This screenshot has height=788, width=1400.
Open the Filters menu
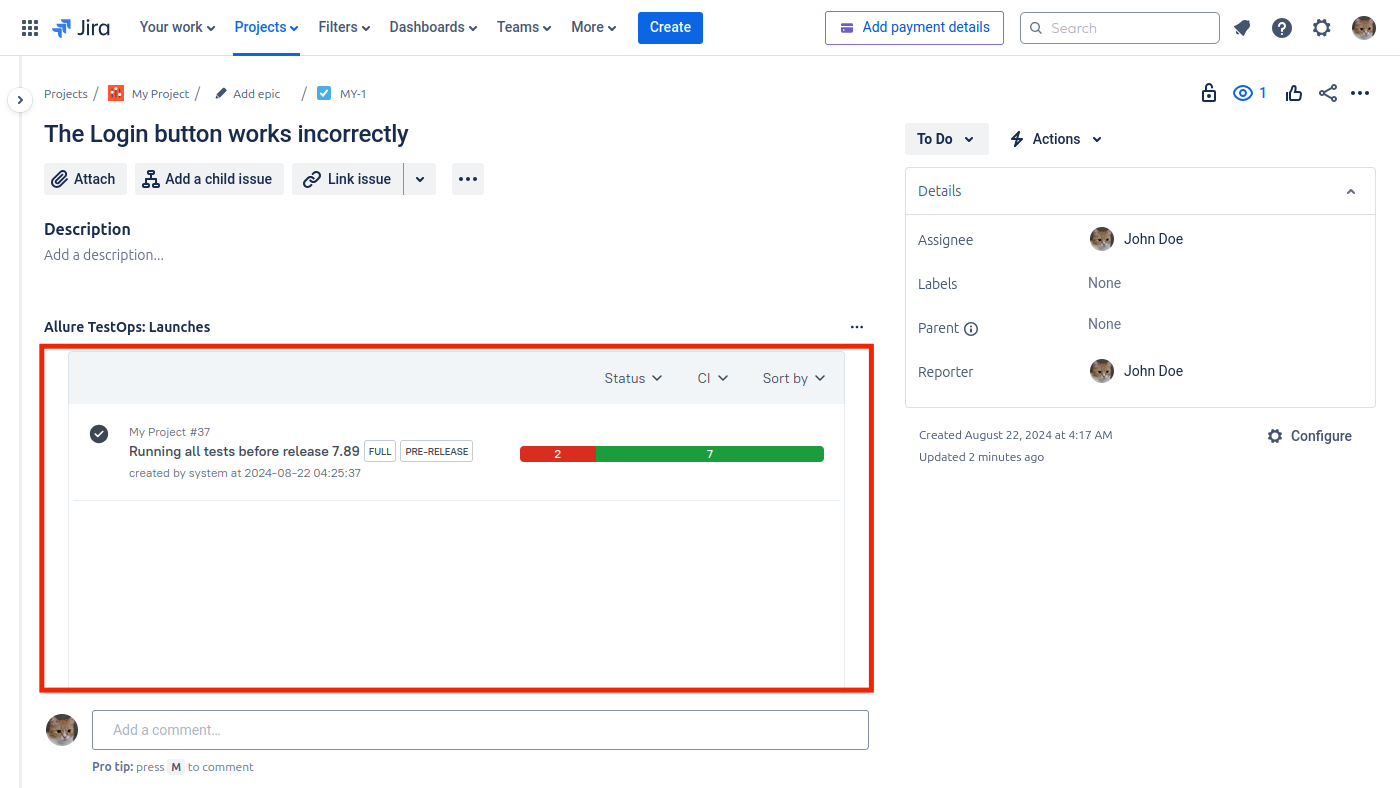(344, 27)
